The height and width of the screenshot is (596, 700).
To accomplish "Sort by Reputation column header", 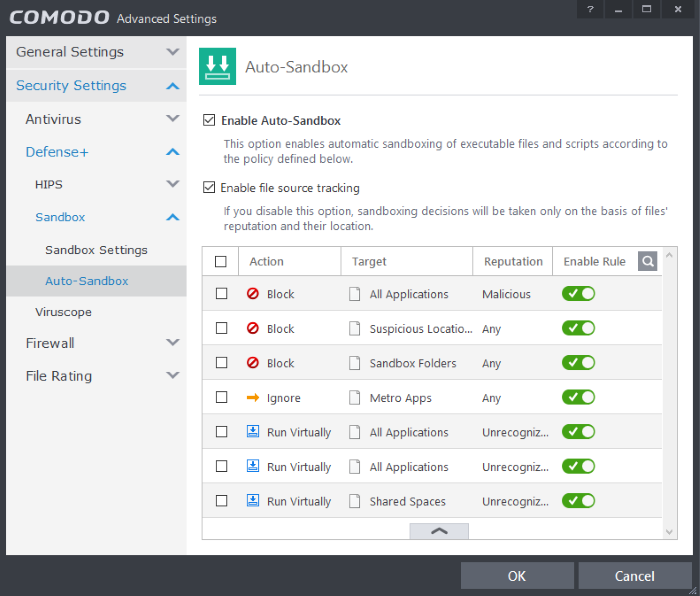I will click(513, 261).
